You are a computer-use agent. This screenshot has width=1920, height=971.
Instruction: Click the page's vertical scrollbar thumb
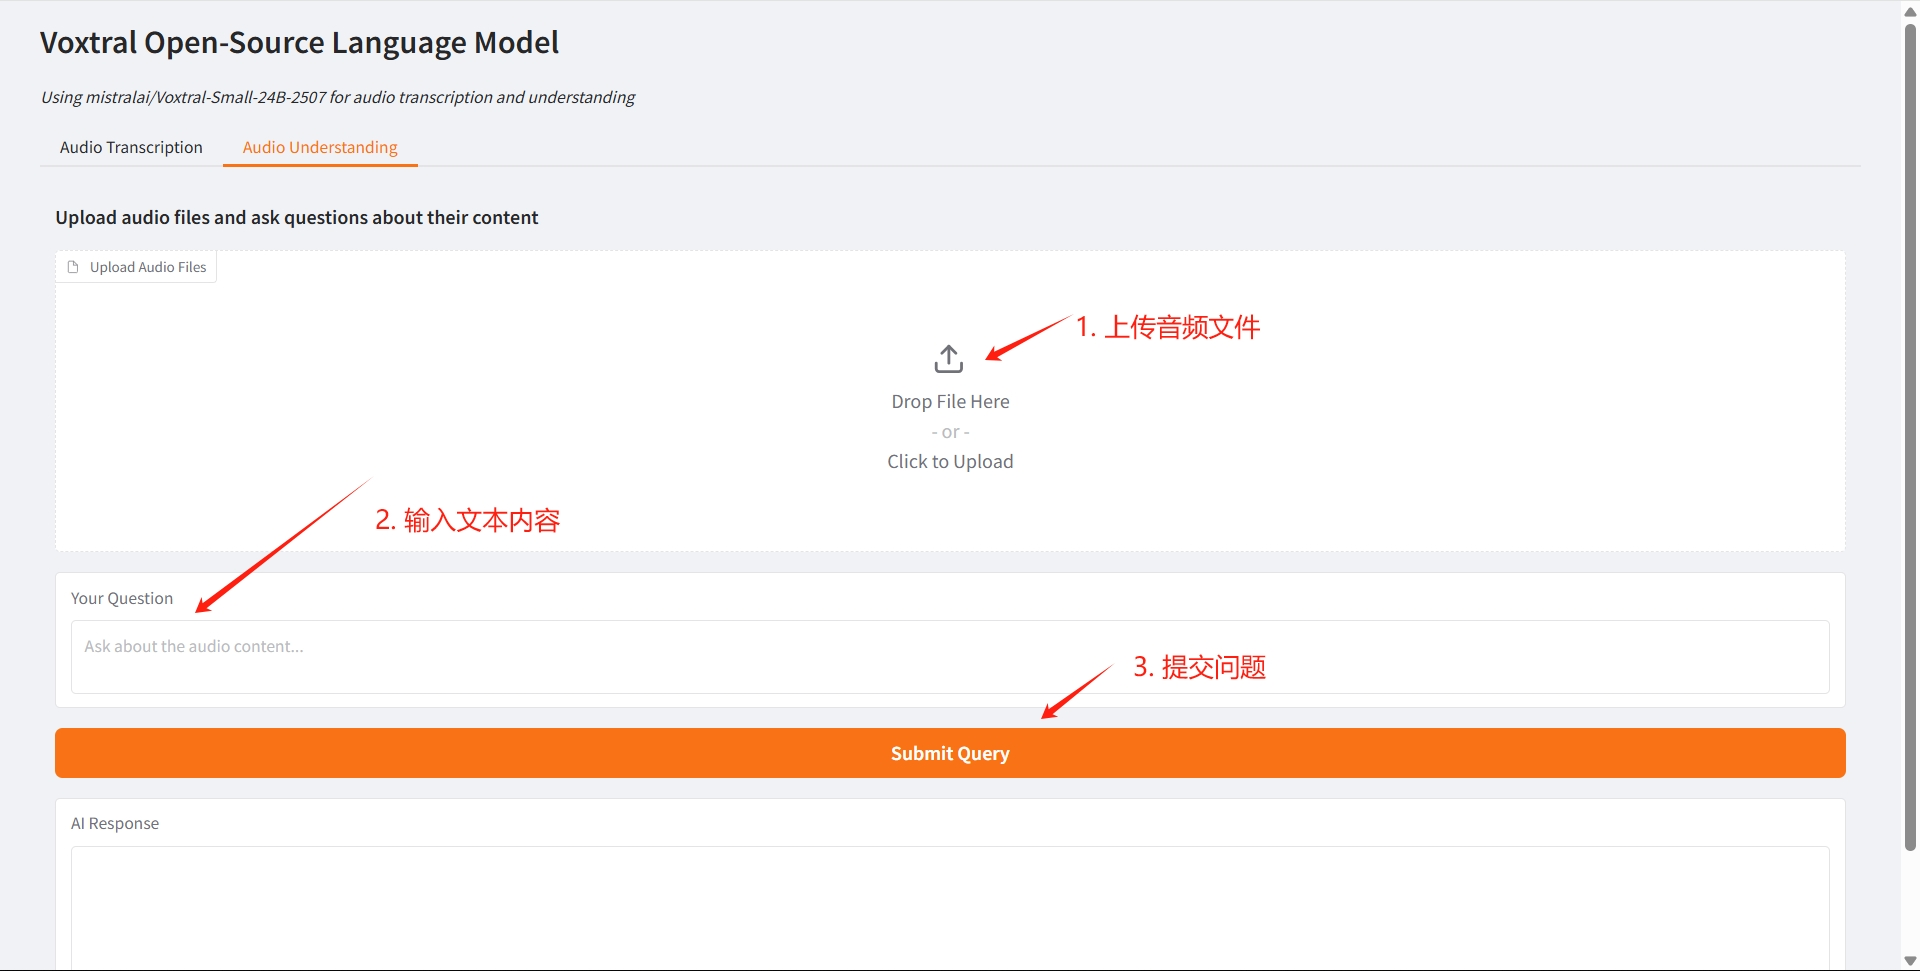coord(1911,436)
